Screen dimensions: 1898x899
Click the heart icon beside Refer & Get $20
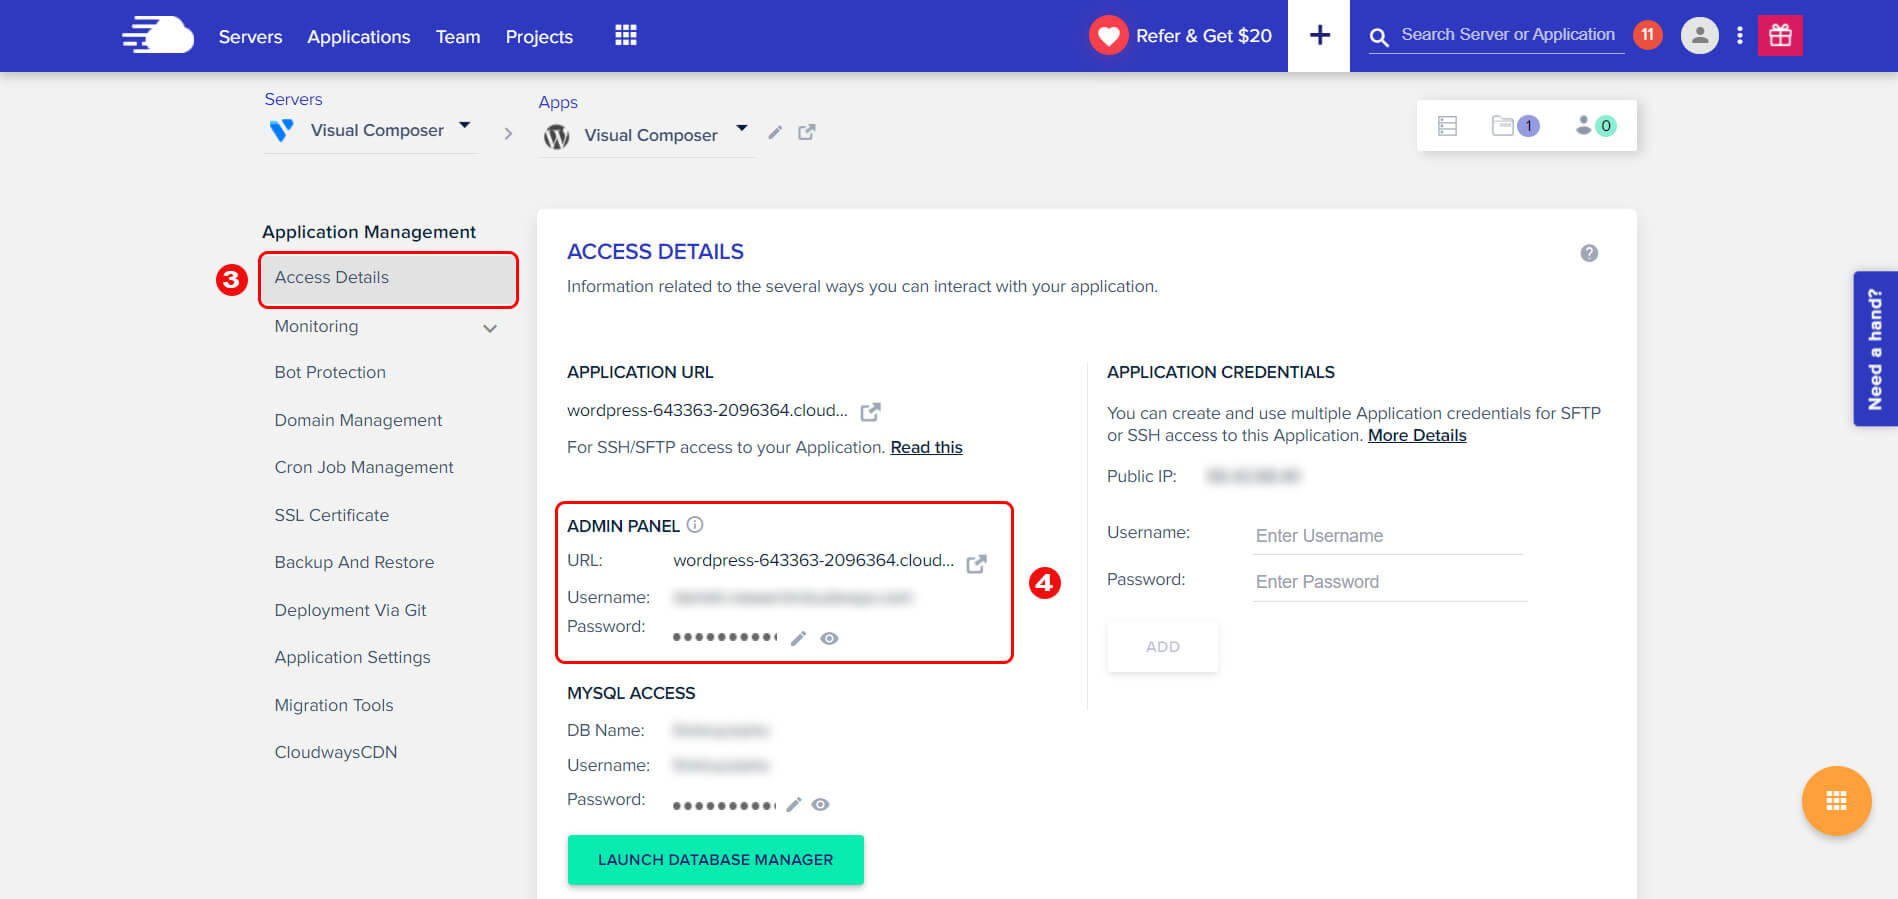coord(1108,36)
